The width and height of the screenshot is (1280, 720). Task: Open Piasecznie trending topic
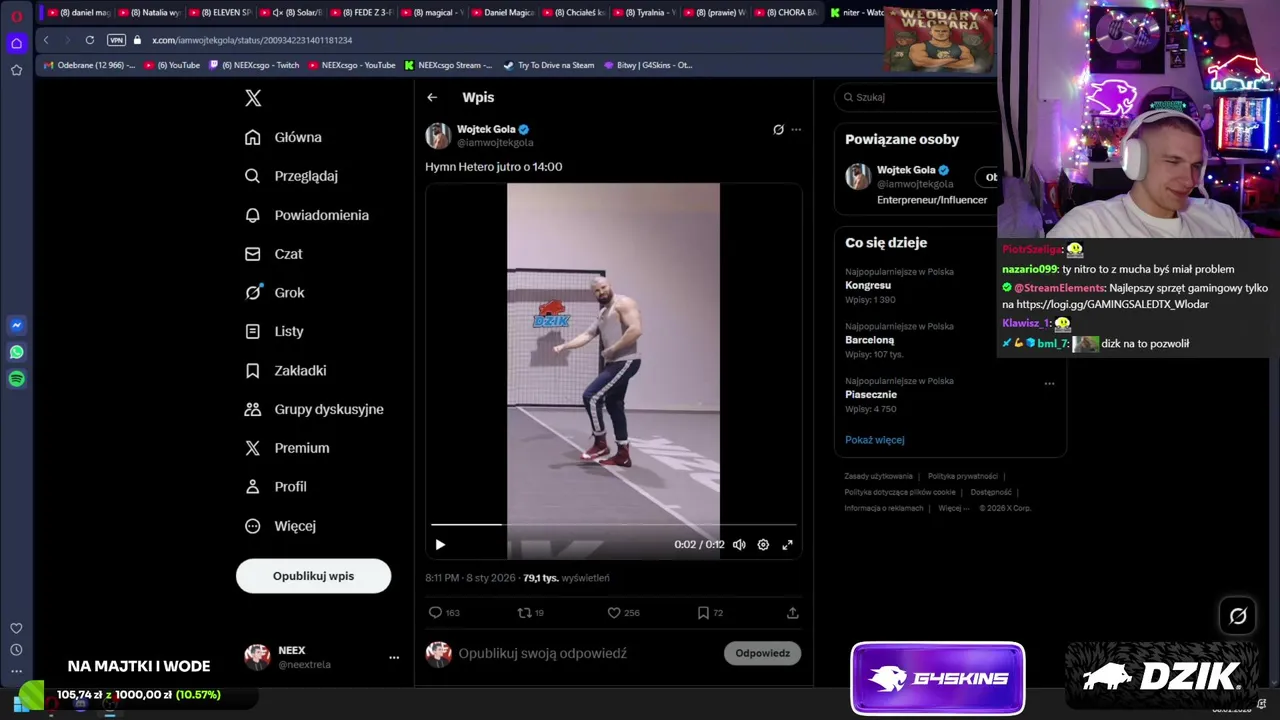click(871, 394)
